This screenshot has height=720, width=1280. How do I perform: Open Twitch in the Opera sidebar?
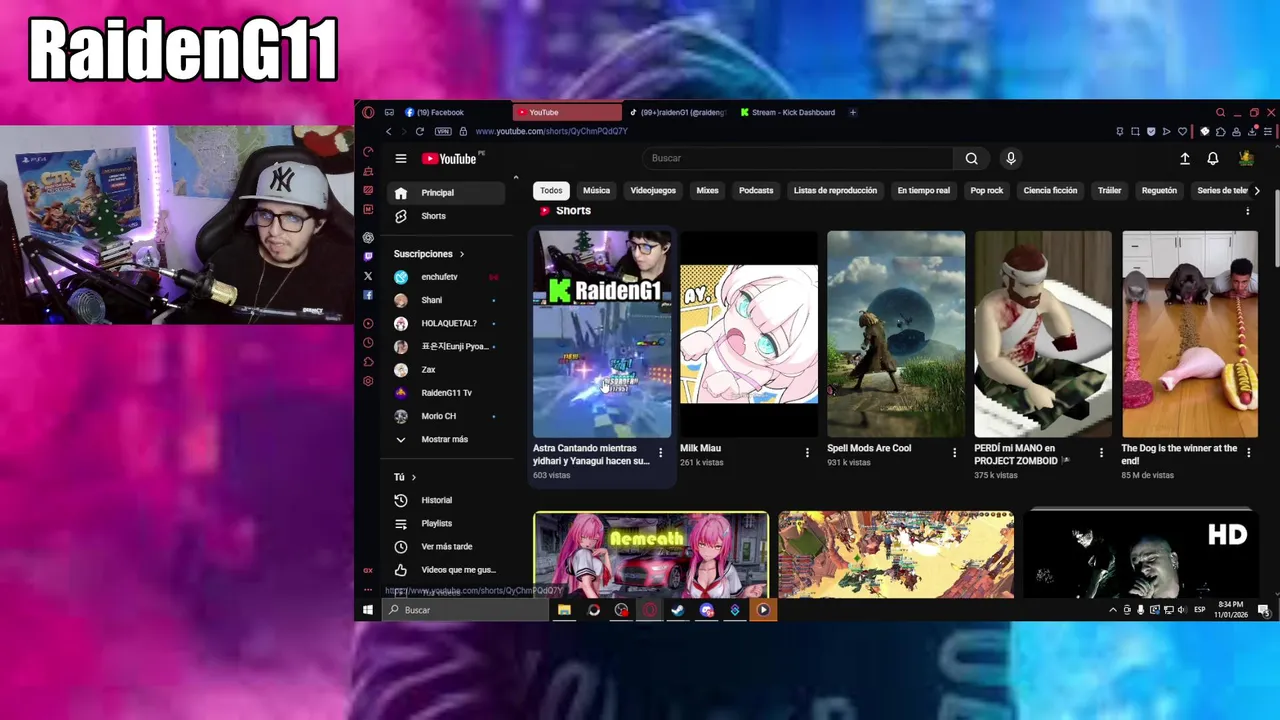click(x=368, y=257)
